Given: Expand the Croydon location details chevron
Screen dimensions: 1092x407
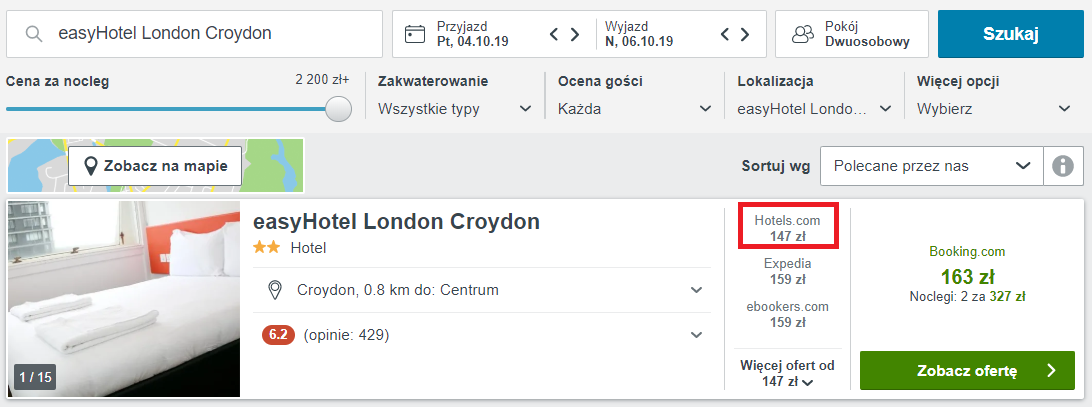Looking at the screenshot, I should point(697,290).
